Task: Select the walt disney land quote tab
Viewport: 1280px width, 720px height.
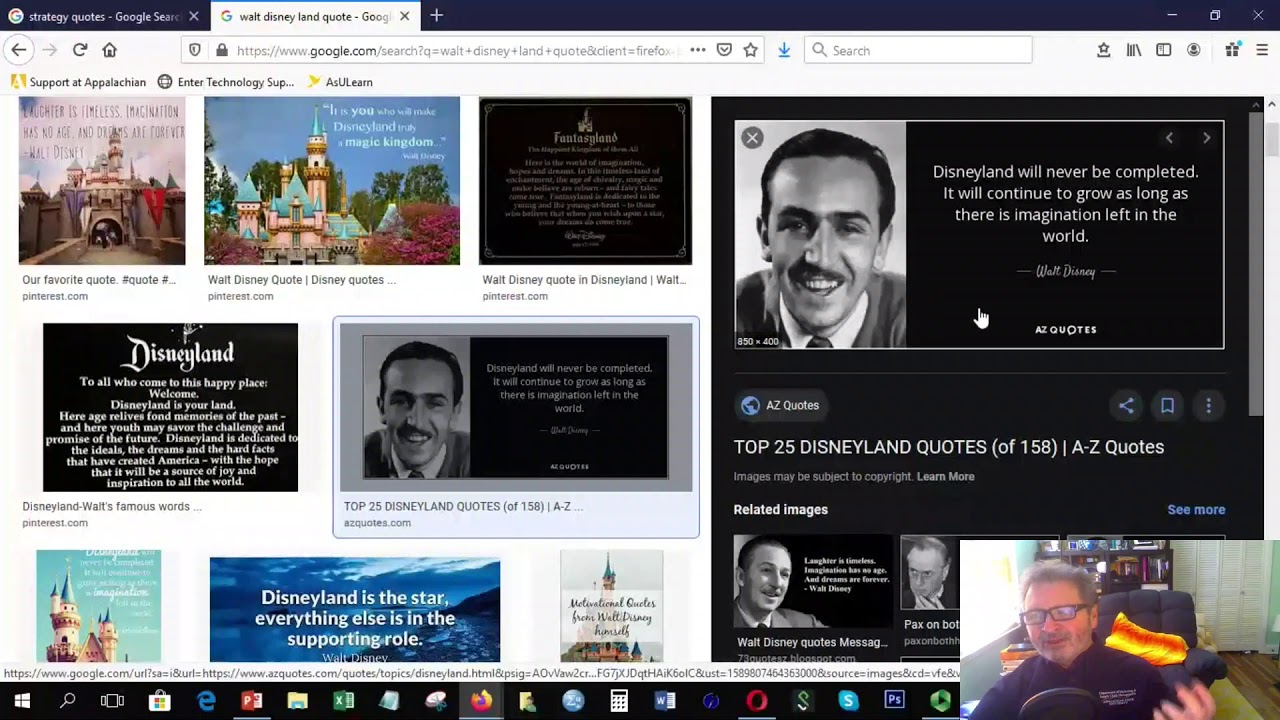Action: (314, 16)
